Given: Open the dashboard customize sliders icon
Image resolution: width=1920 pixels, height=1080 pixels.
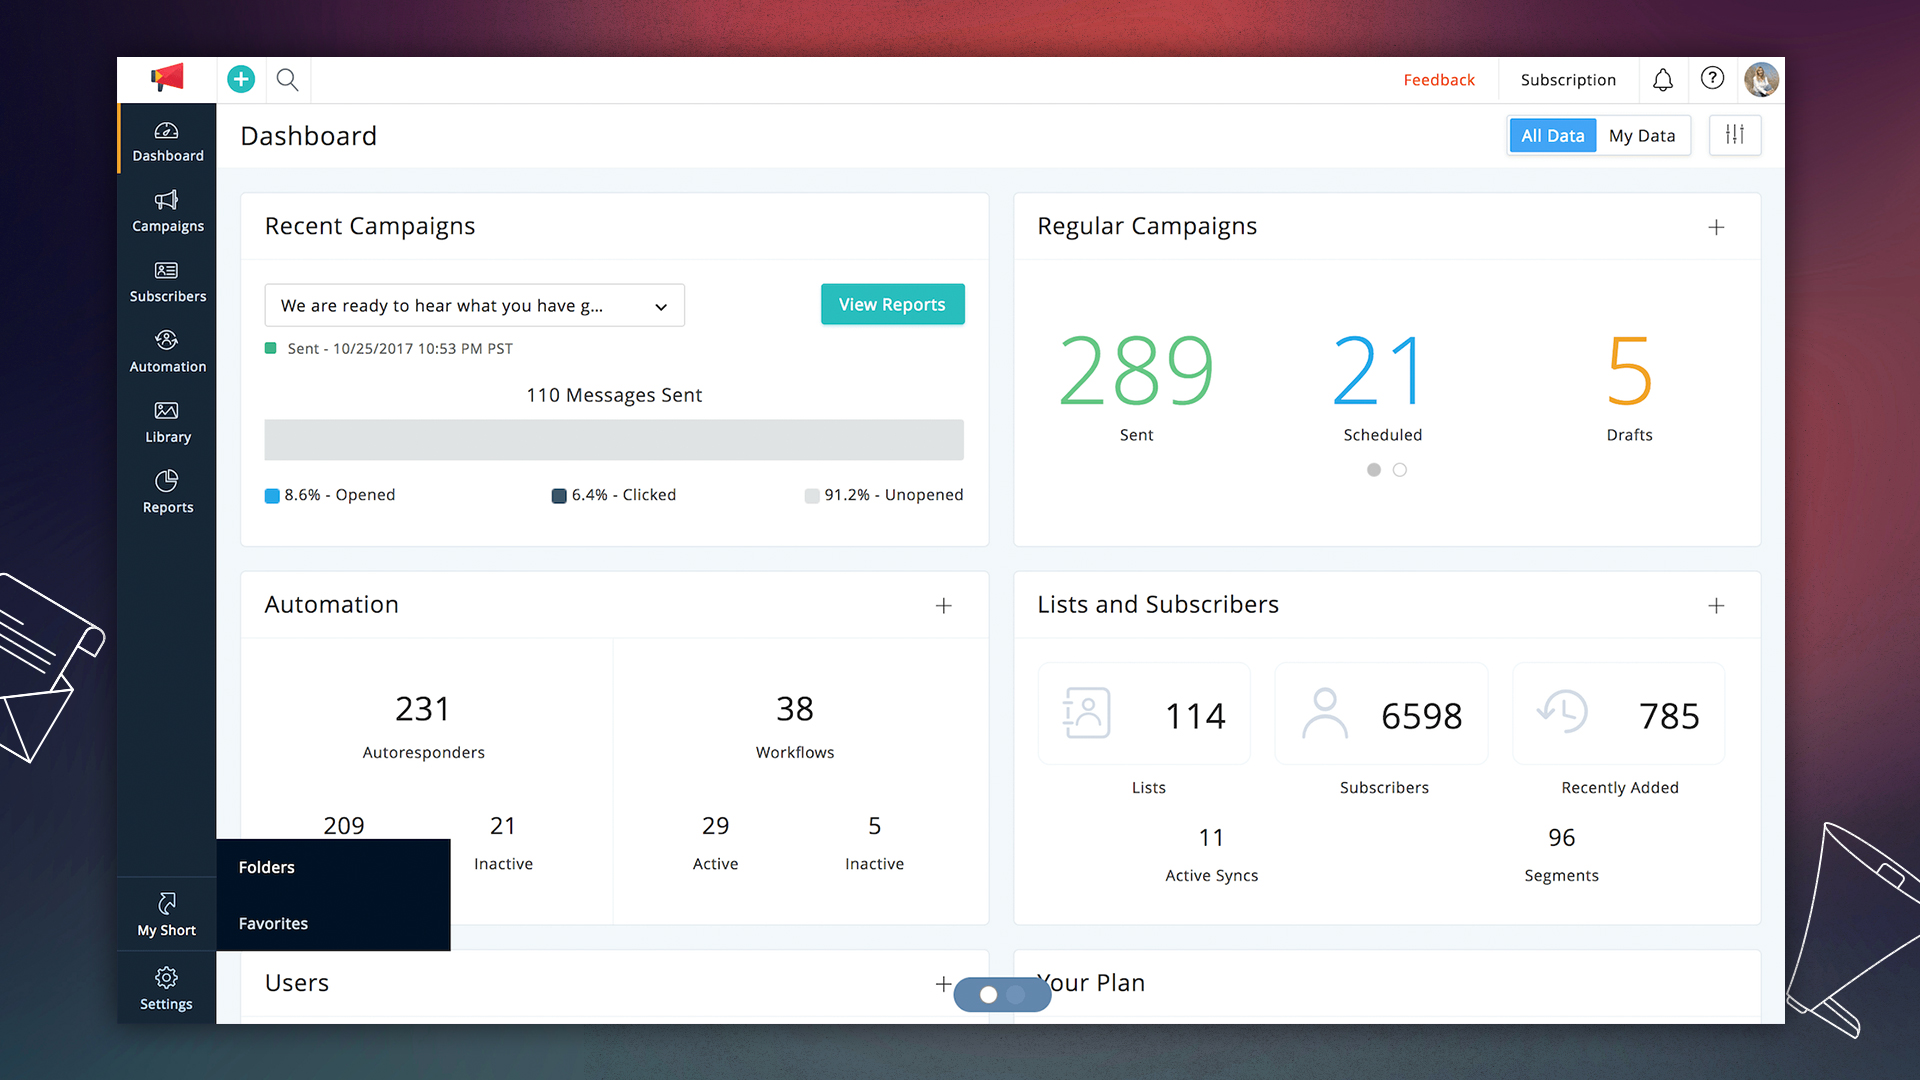Looking at the screenshot, I should tap(1735, 135).
